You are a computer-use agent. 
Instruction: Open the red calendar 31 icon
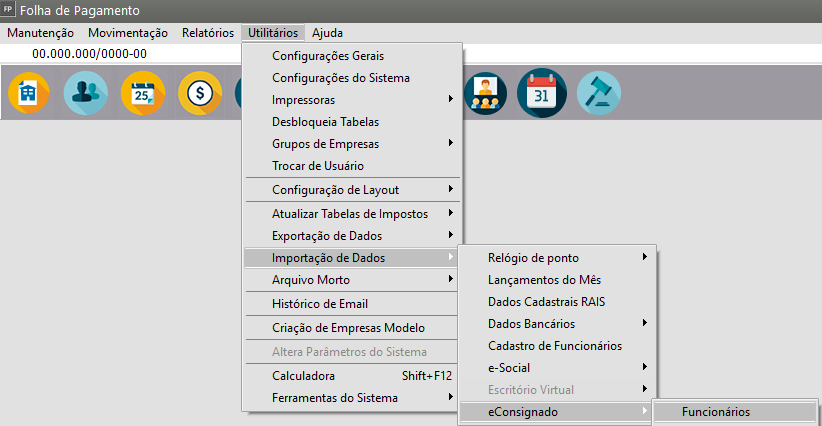(x=541, y=94)
